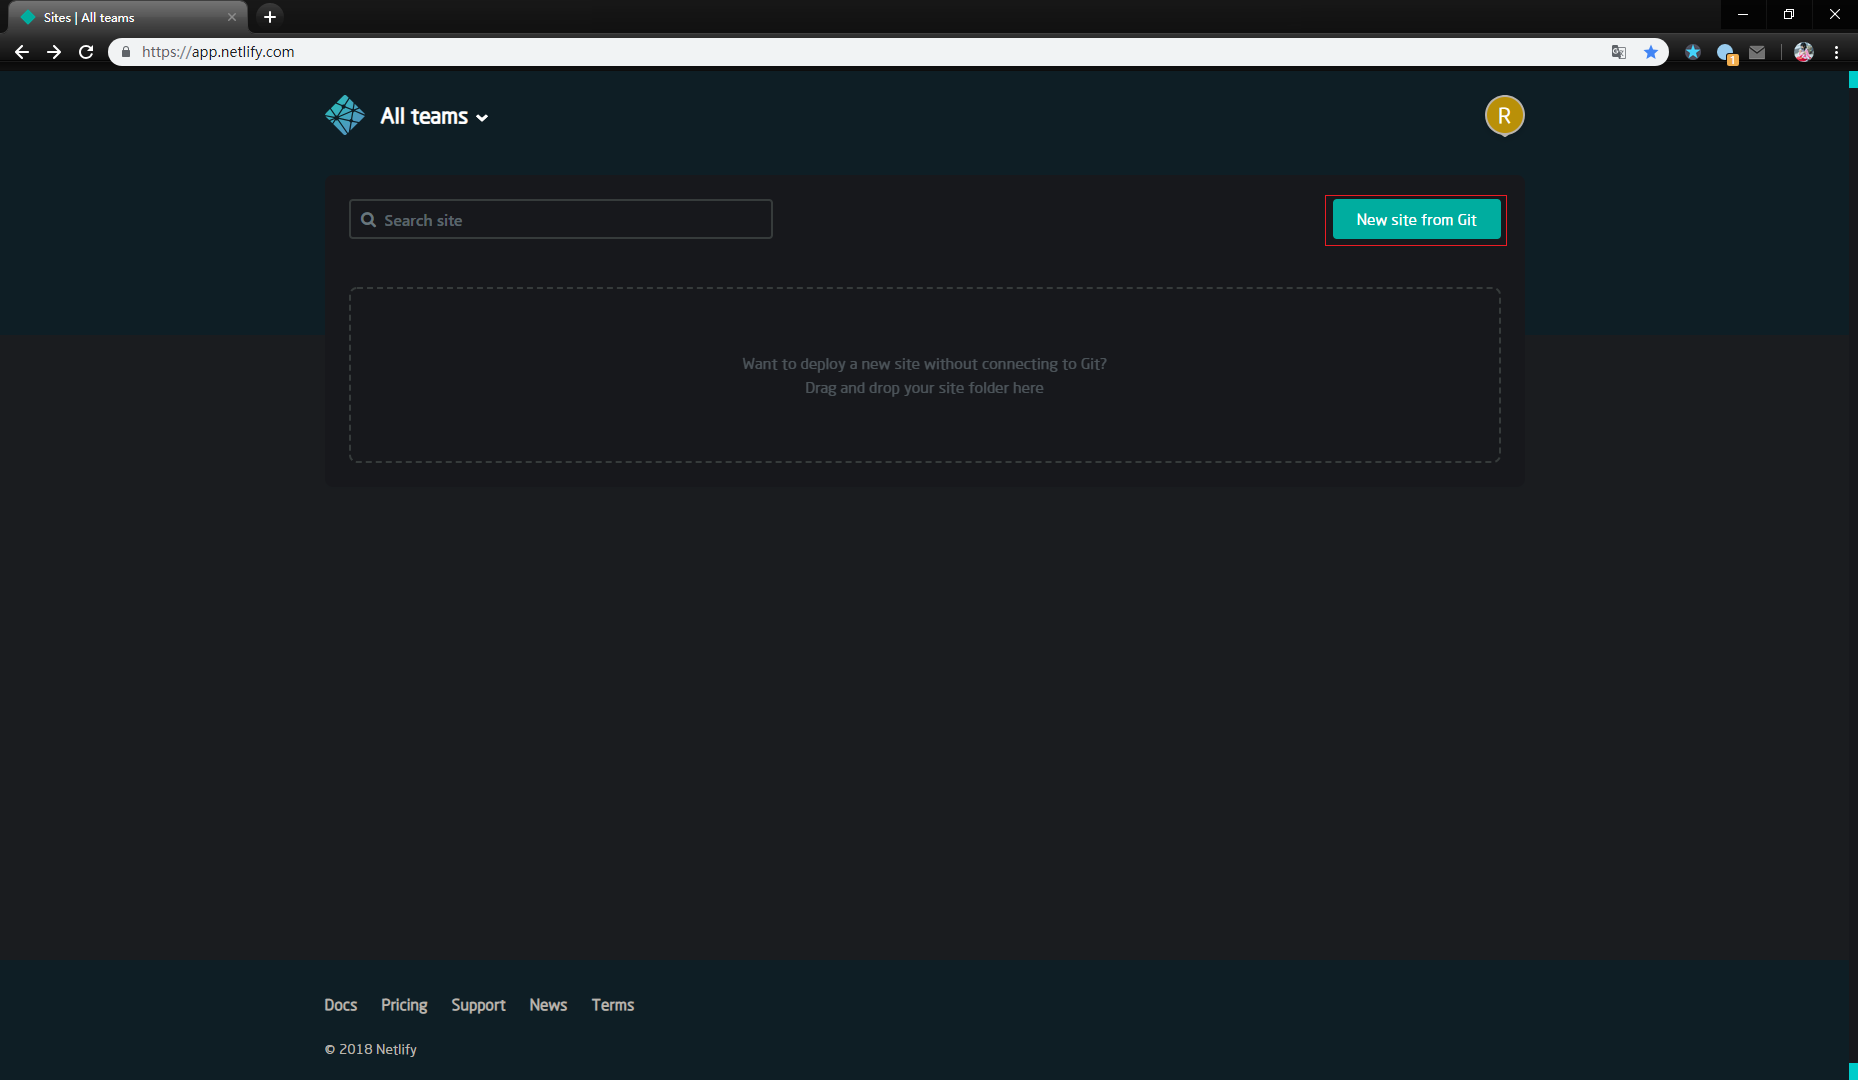
Task: Go back with the browser back arrow
Action: tap(22, 52)
